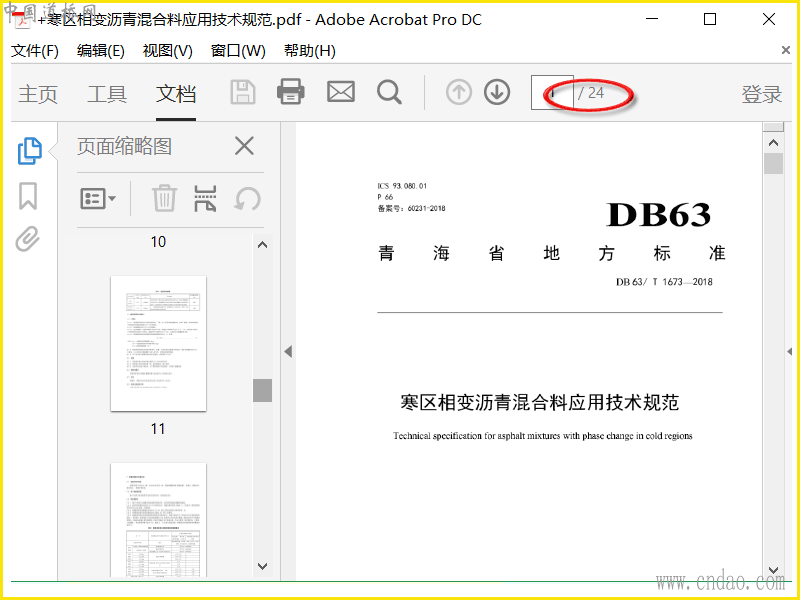Switch to the 工具 tab
The image size is (800, 600).
(x=107, y=94)
